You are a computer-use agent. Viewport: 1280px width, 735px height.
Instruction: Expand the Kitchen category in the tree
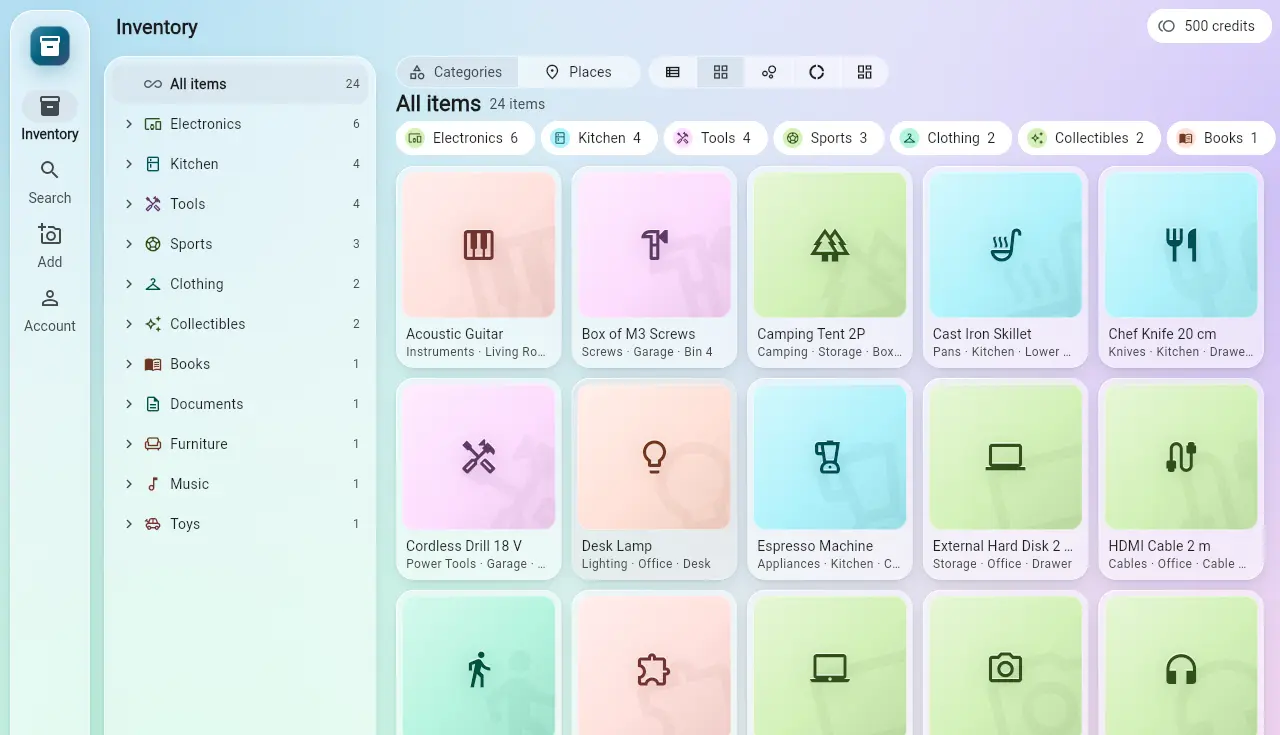coord(129,164)
